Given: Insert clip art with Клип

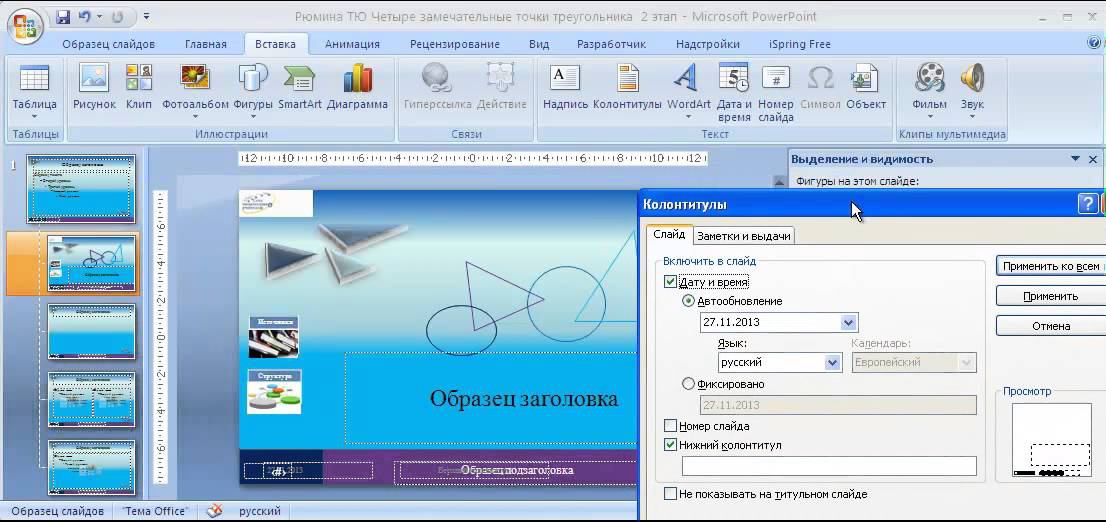Looking at the screenshot, I should 139,87.
